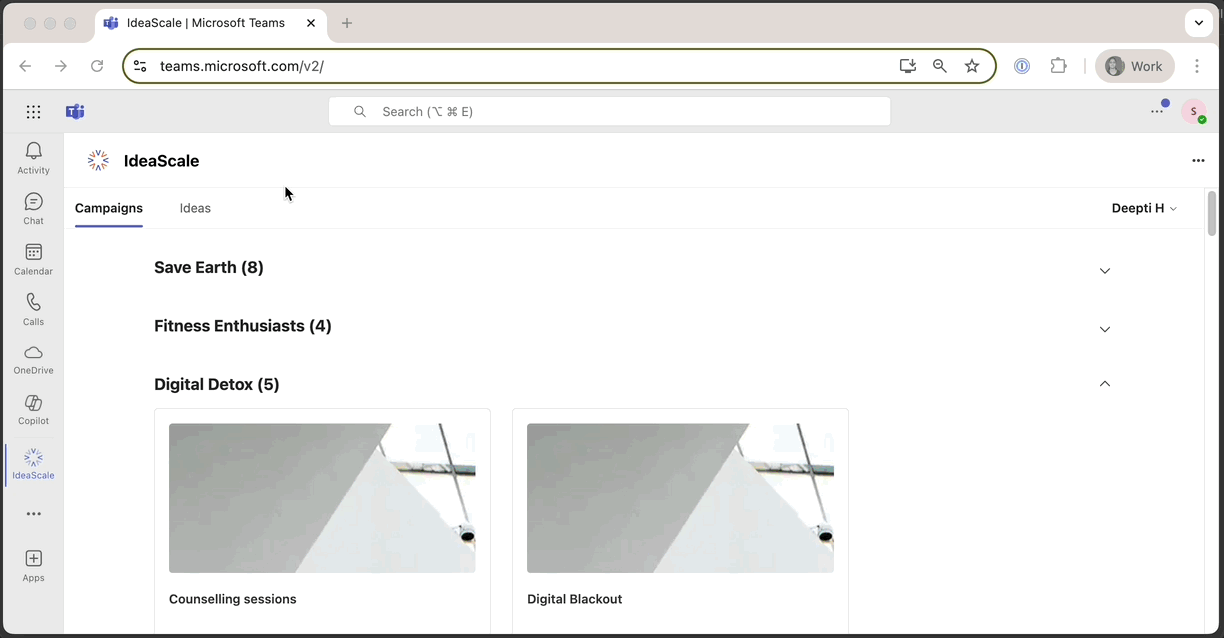Image resolution: width=1224 pixels, height=638 pixels.
Task: Open IdeaScale app more options menu
Action: 1198,161
